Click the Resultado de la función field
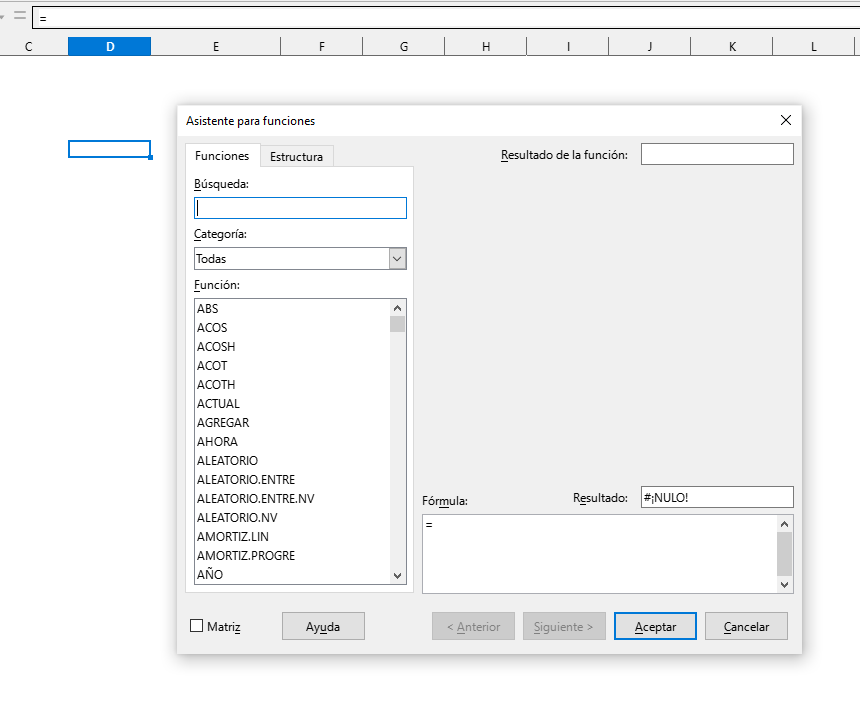This screenshot has width=860, height=708. (x=717, y=153)
